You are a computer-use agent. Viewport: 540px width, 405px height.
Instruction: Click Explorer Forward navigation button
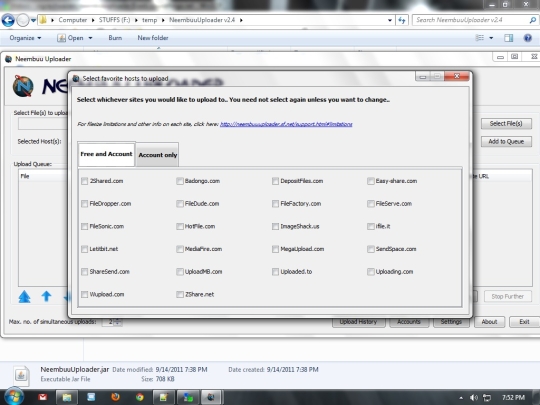(23, 20)
